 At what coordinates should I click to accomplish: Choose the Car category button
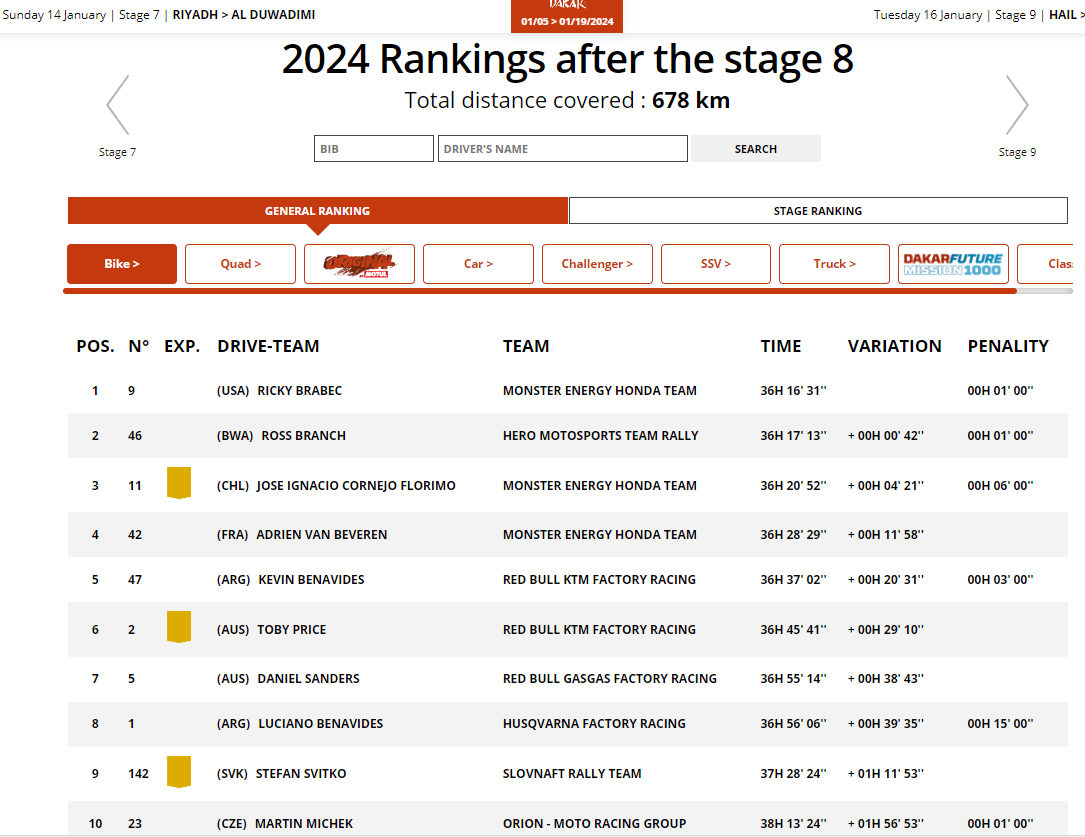pos(478,264)
